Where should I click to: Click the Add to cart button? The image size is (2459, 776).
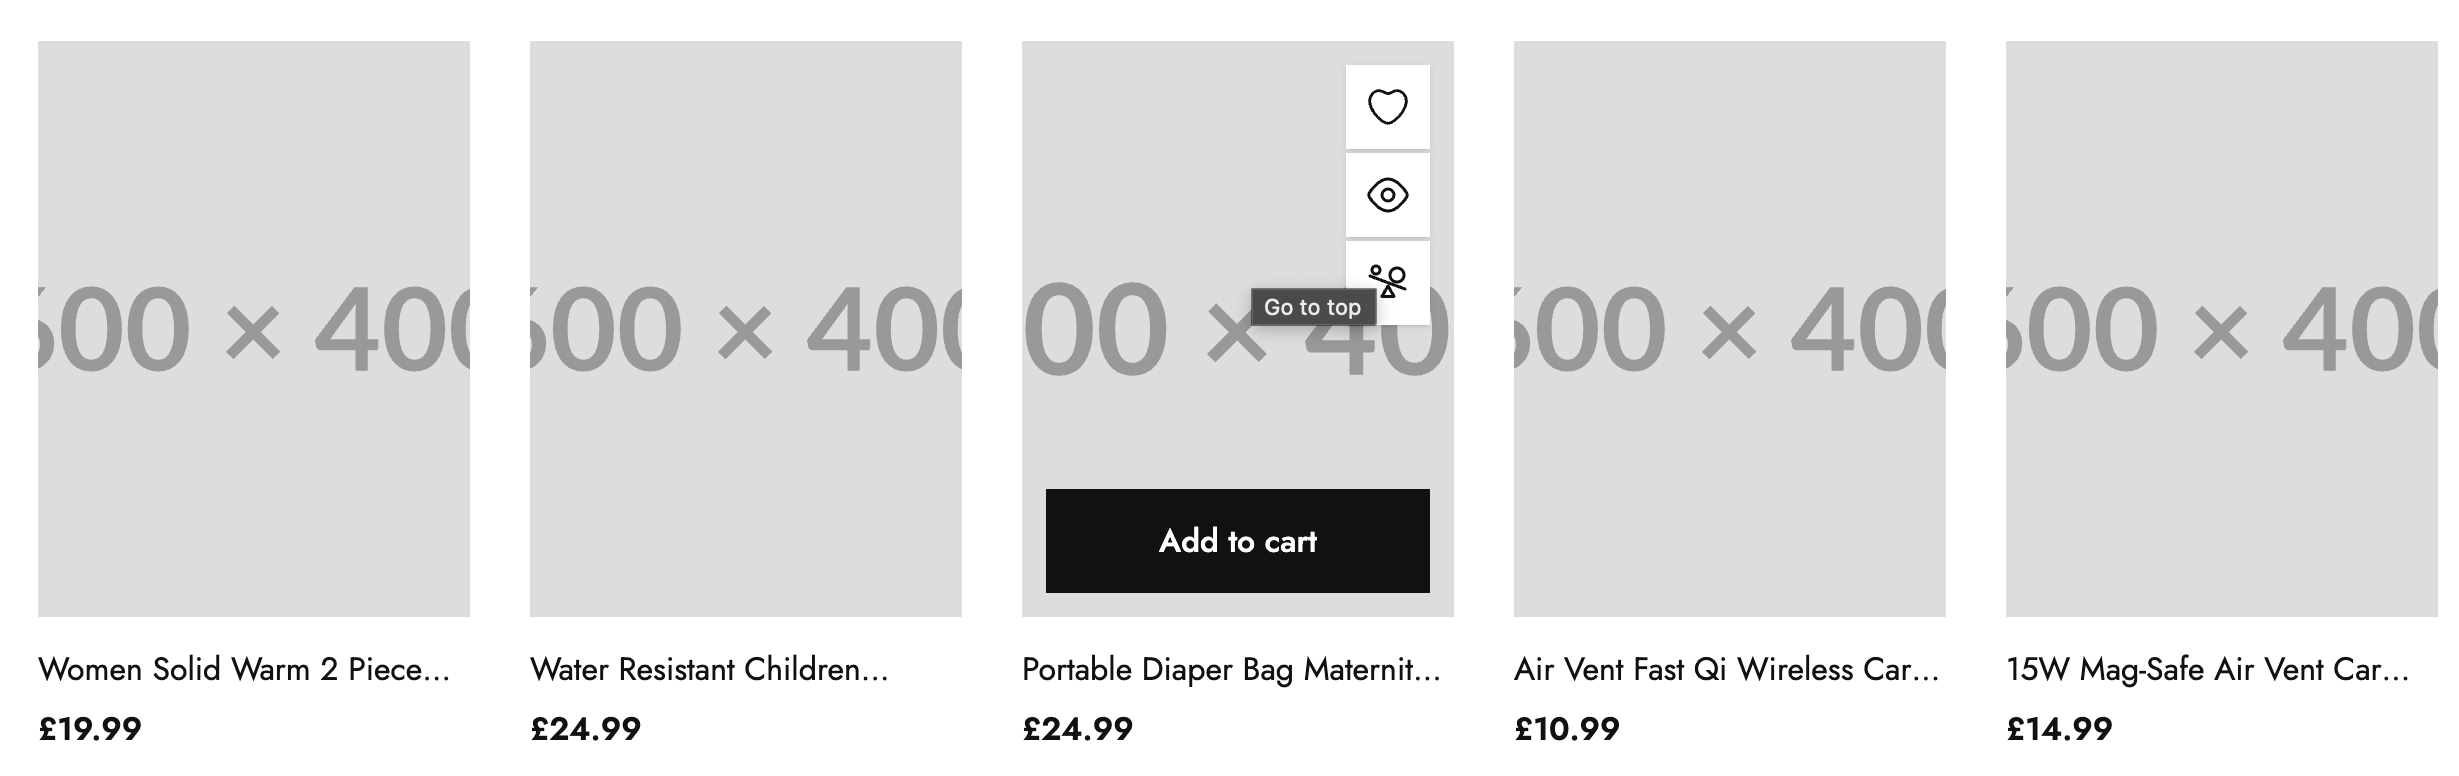1237,541
